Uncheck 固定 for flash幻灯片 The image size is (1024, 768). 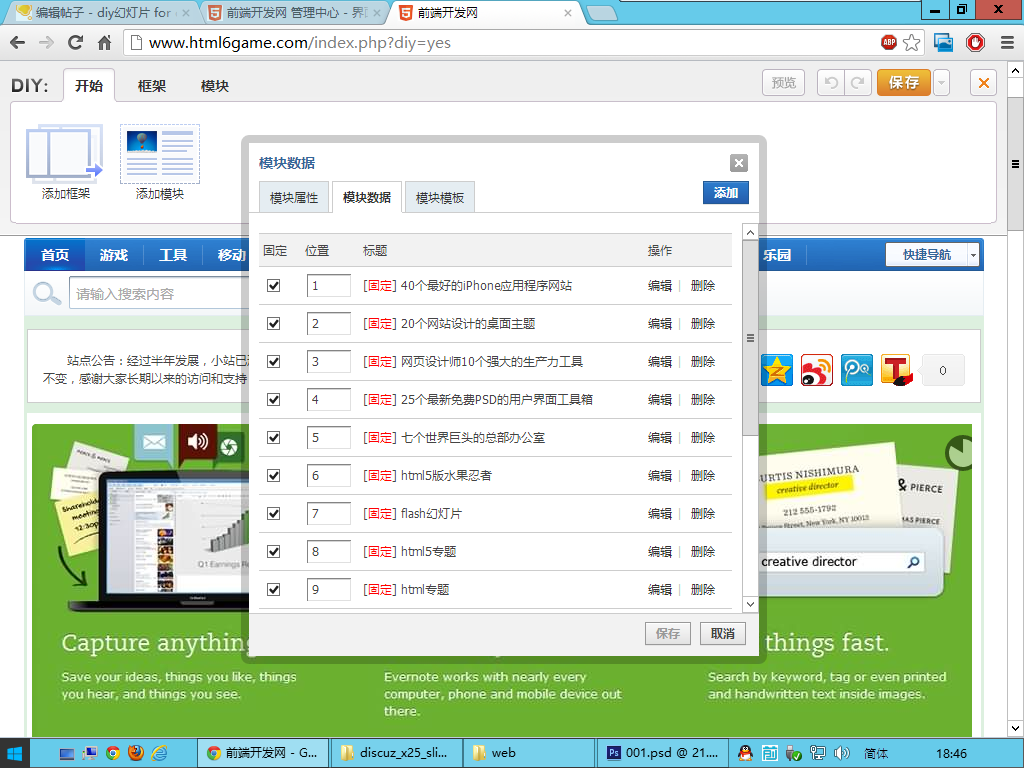[274, 513]
